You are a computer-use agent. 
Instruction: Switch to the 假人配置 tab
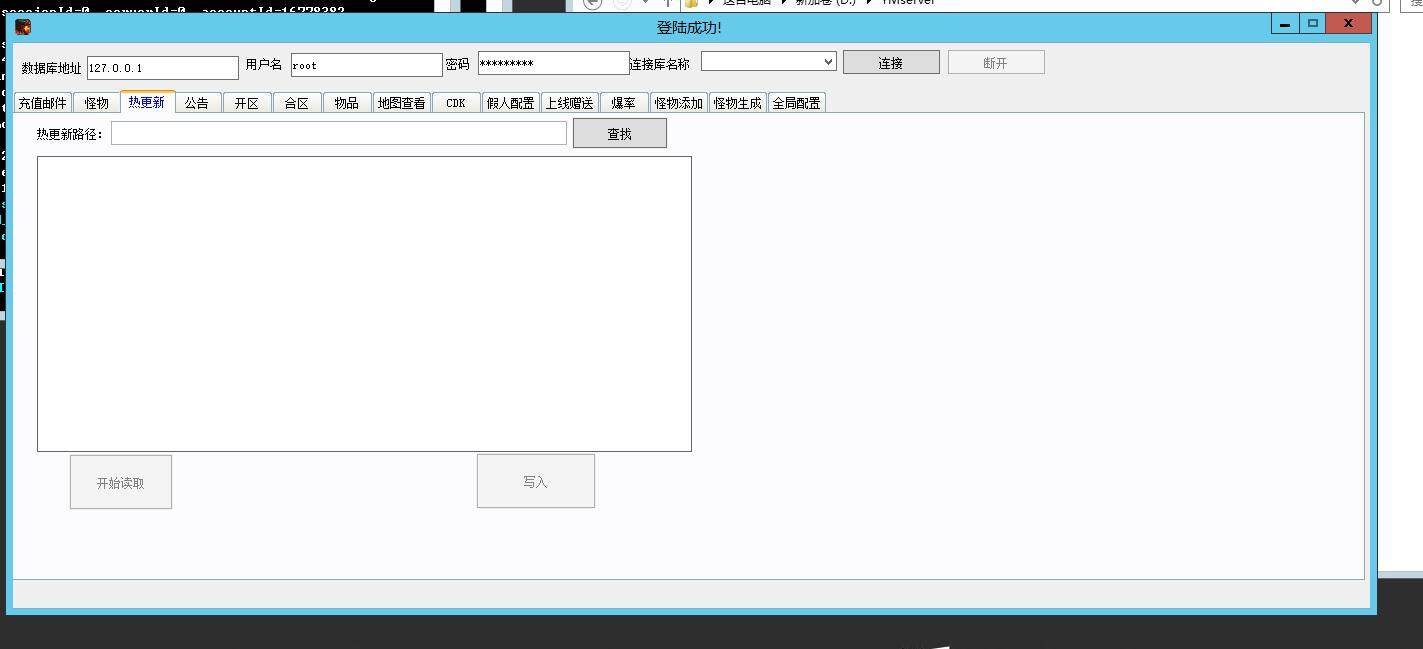tap(510, 103)
